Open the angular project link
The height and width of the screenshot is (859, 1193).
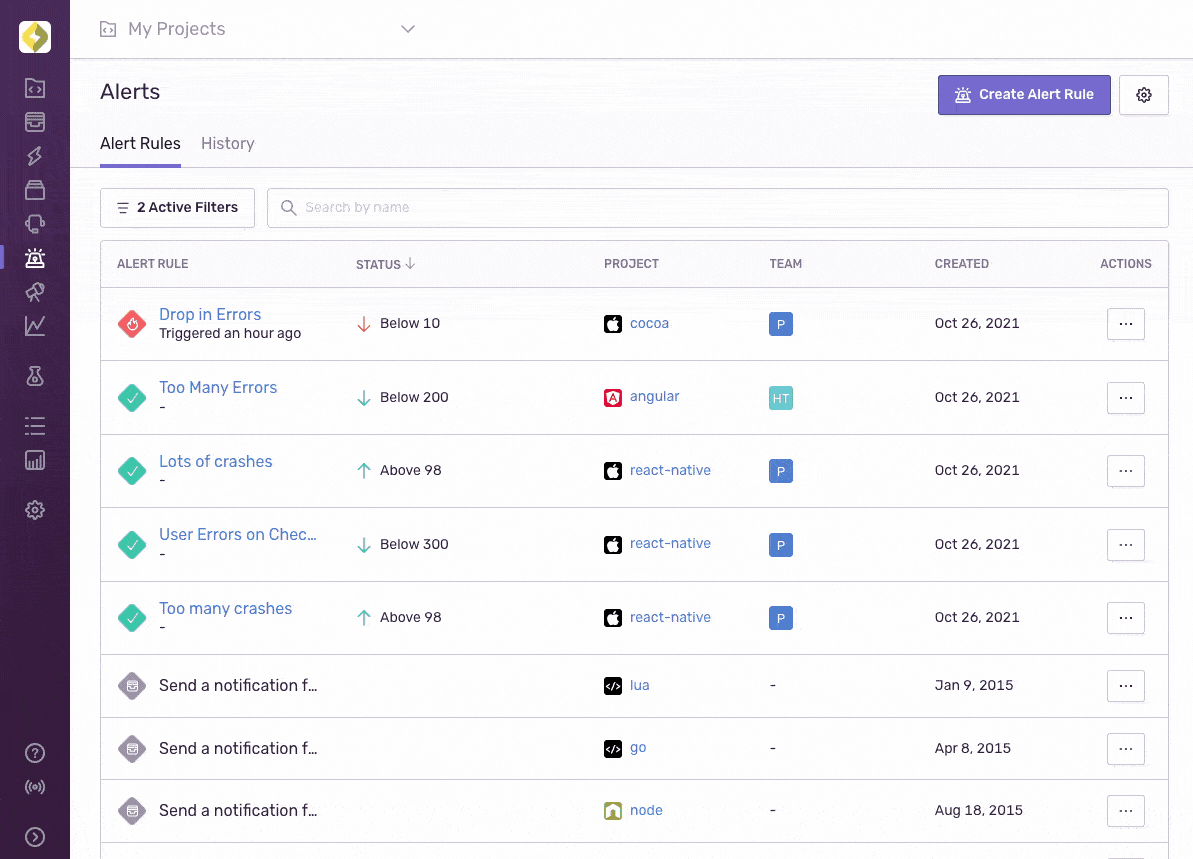(x=654, y=397)
